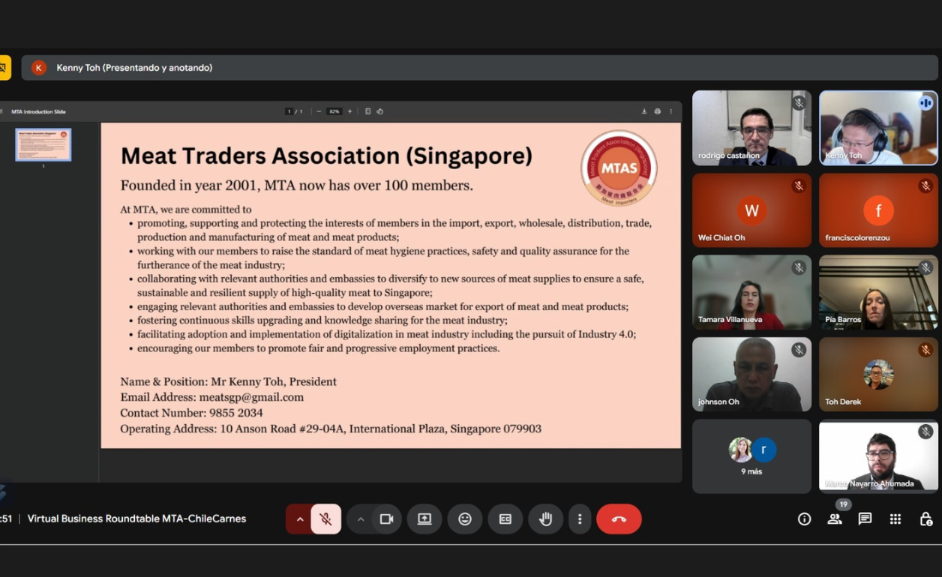Image resolution: width=942 pixels, height=577 pixels.
Task: Click the present screen icon
Action: [424, 519]
